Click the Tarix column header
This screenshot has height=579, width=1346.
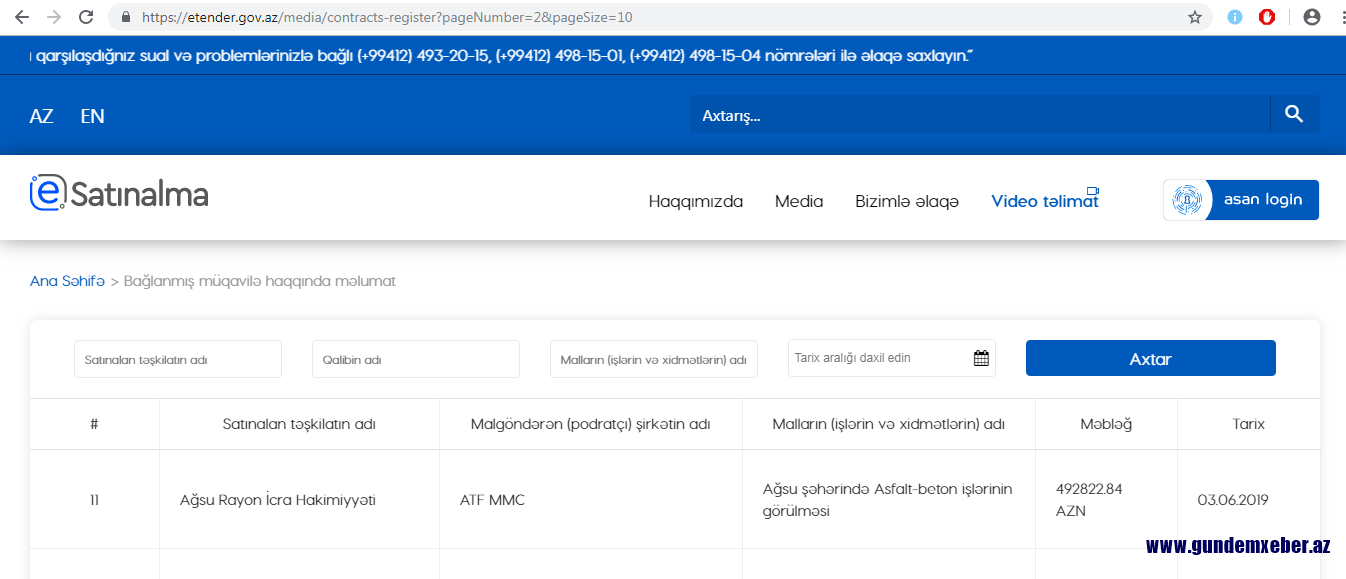1249,424
